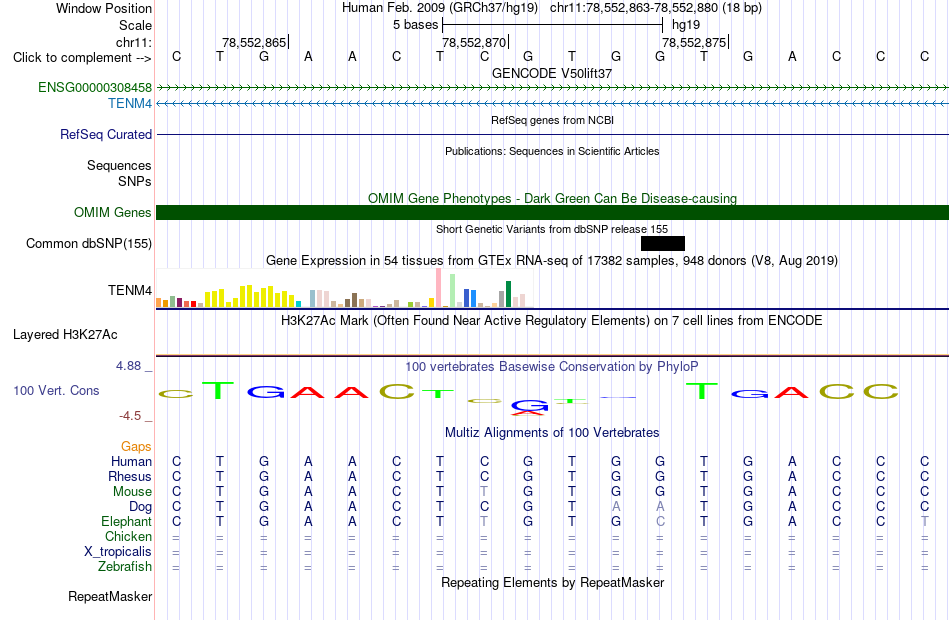Click 'Repeating Elements by RepeatMasker' title
Screen dimensions: 950x620
pos(552,582)
